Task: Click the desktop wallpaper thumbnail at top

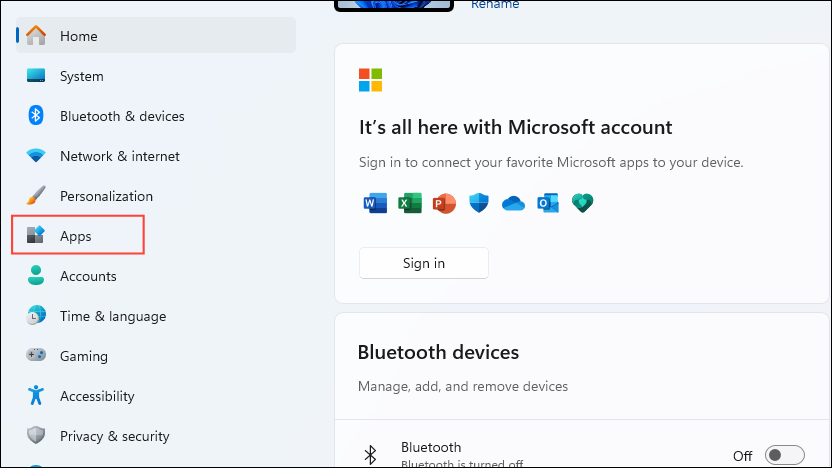Action: pyautogui.click(x=394, y=5)
